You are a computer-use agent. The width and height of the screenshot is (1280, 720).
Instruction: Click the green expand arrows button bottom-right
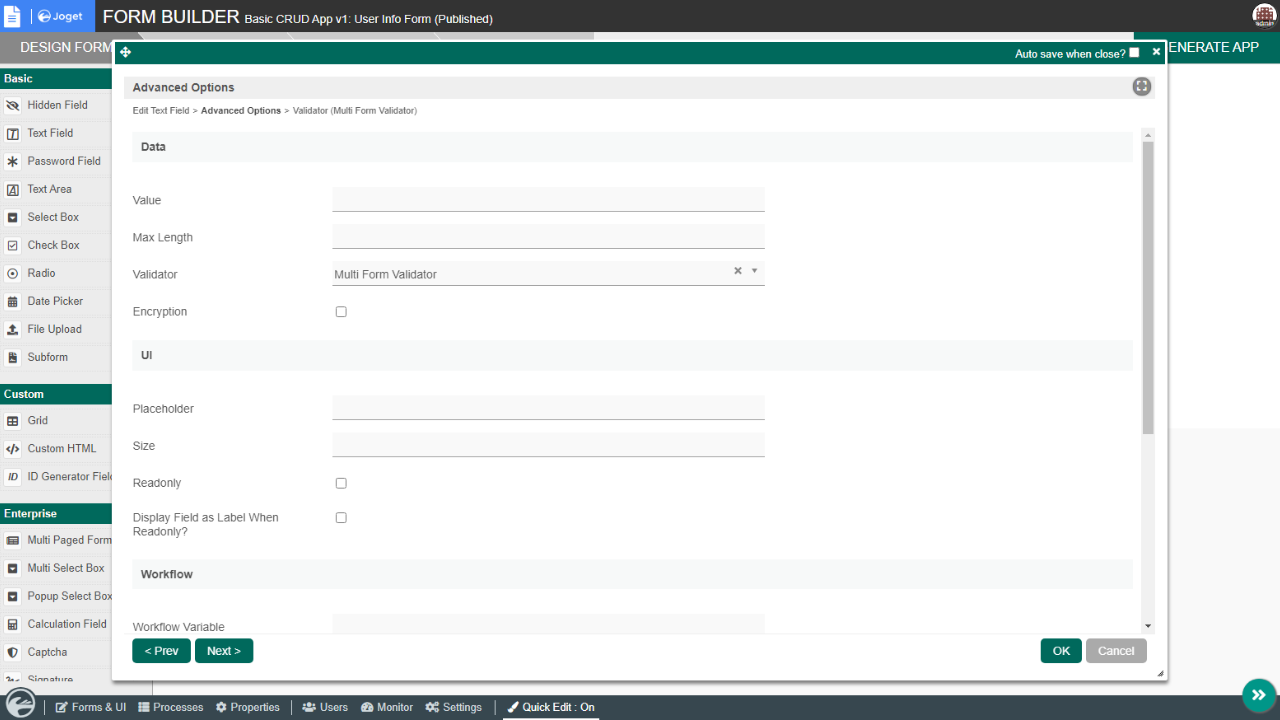click(x=1258, y=695)
